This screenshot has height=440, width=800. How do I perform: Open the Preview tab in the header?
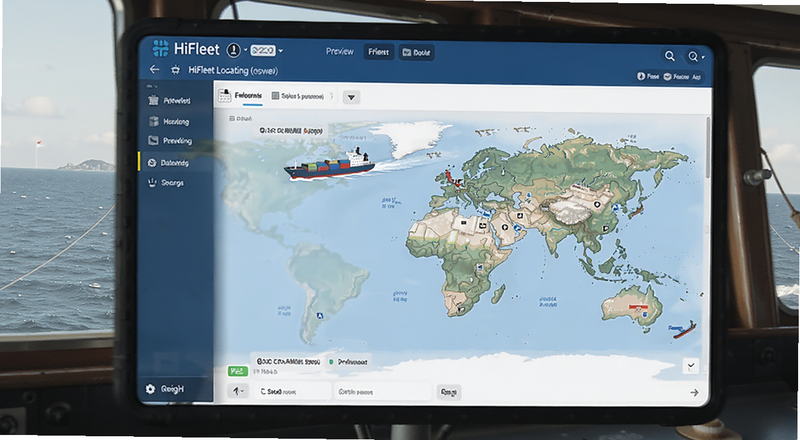pyautogui.click(x=339, y=52)
